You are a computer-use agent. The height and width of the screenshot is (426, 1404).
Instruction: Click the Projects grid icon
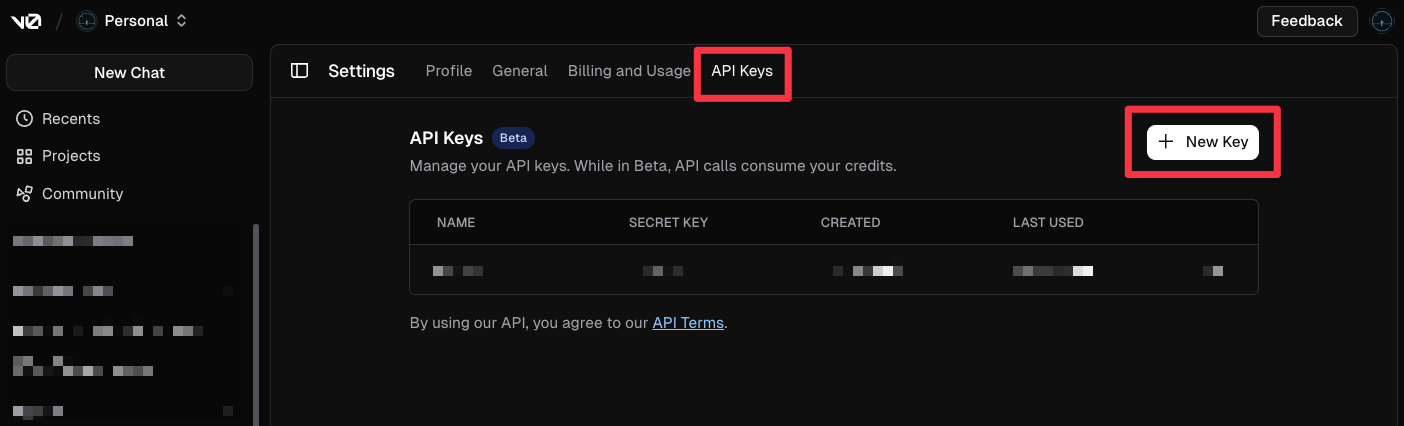[x=25, y=156]
